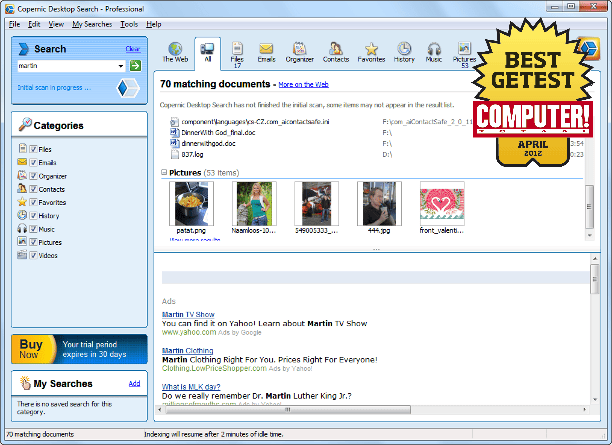Open the Martin TV Show ad link
Image resolution: width=612 pixels, height=445 pixels.
coord(188,314)
